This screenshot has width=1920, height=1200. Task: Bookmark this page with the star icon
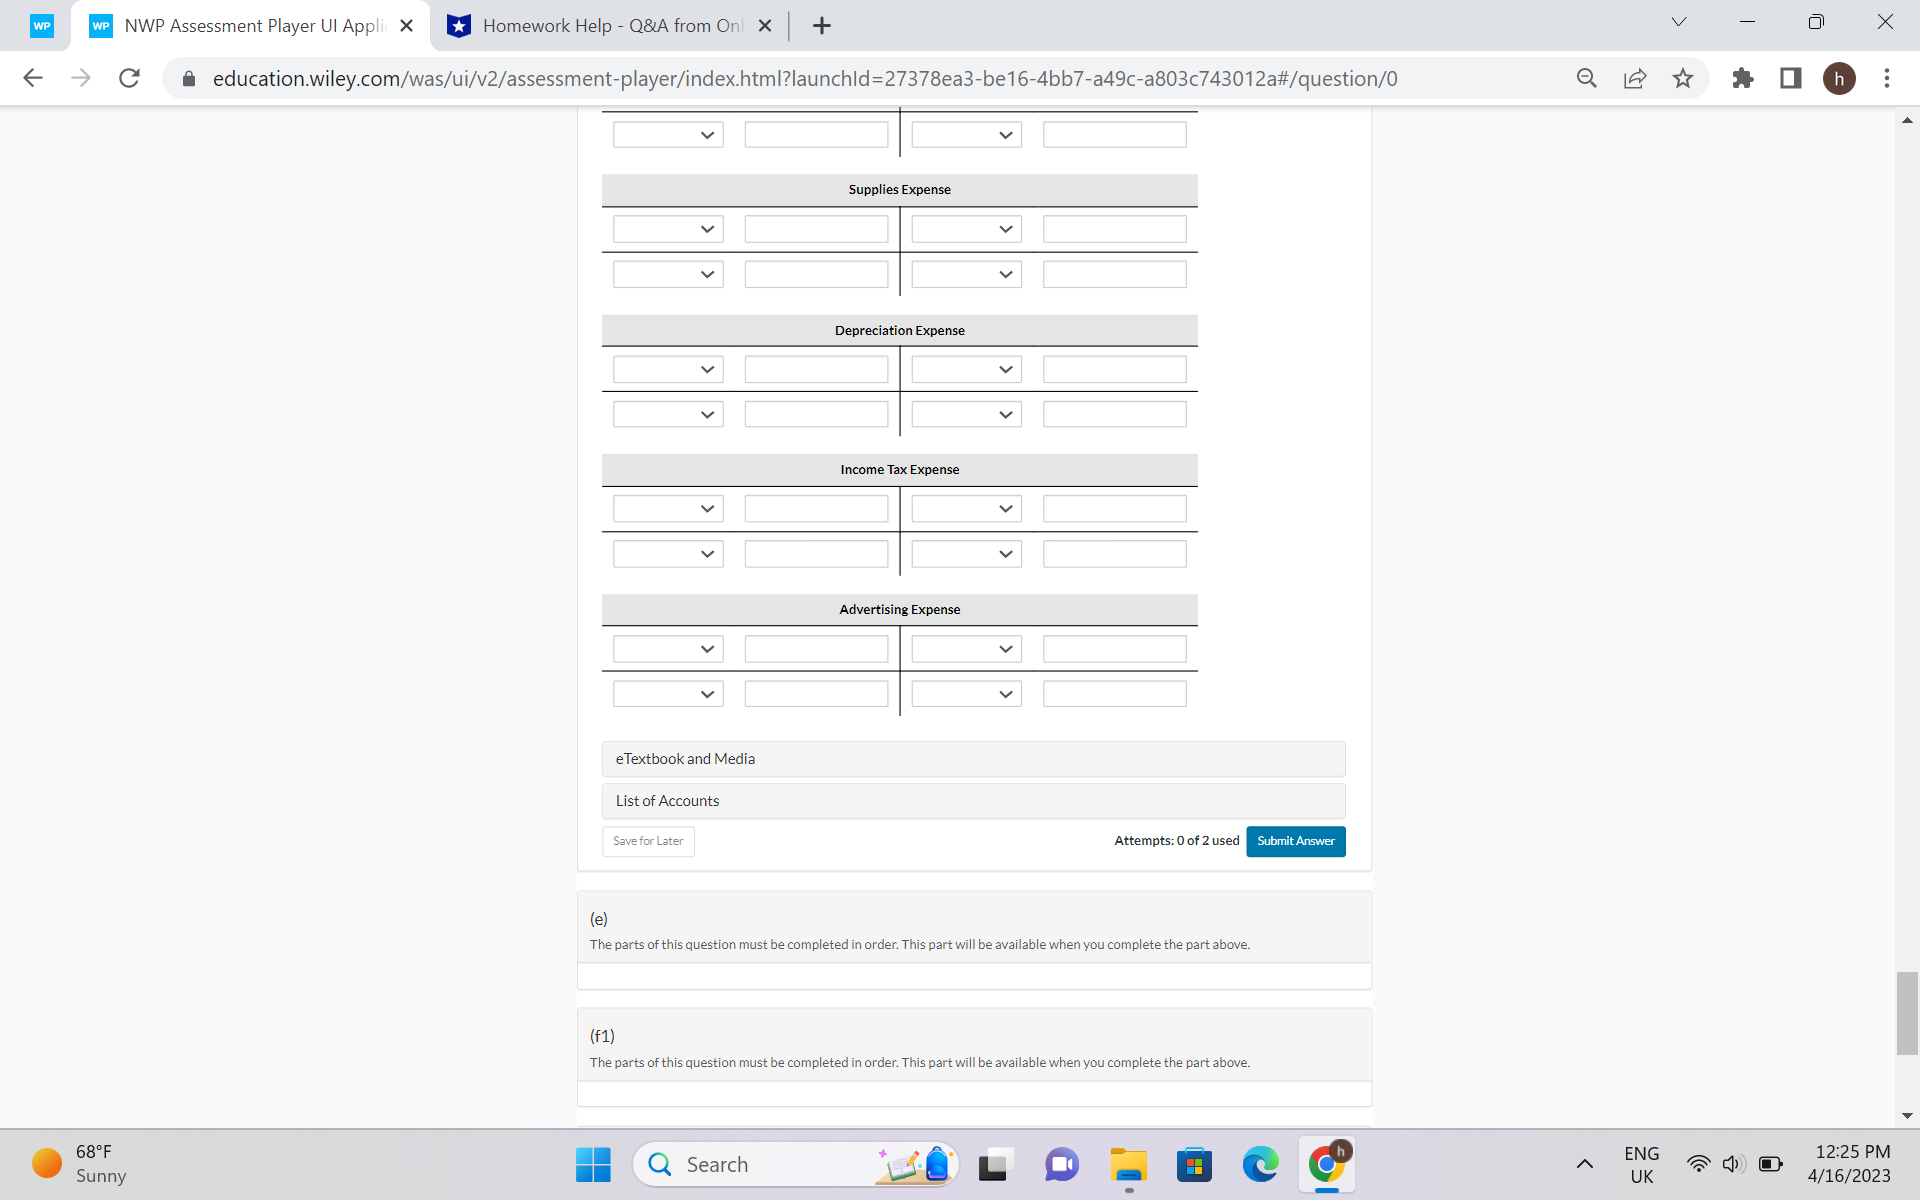point(1683,78)
